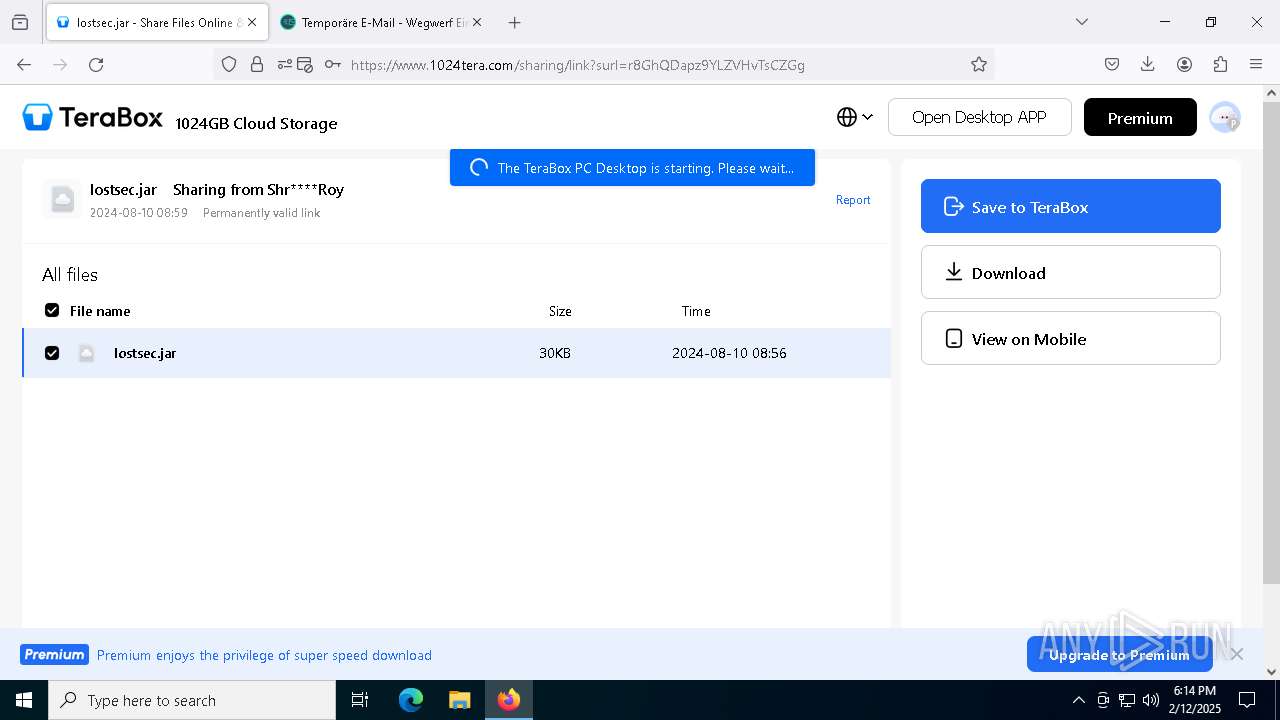
Task: Sort by Time column header
Action: (696, 311)
